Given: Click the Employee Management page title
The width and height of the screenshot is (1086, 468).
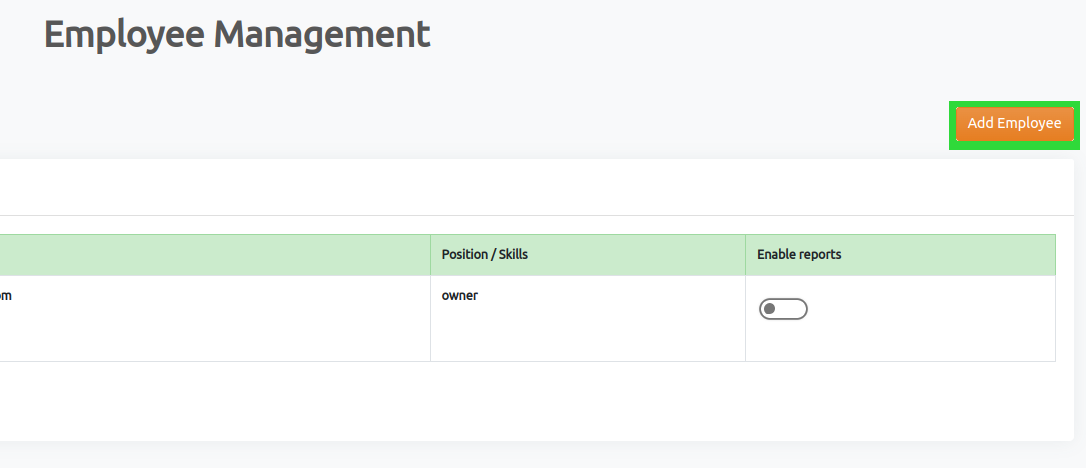Looking at the screenshot, I should 237,34.
